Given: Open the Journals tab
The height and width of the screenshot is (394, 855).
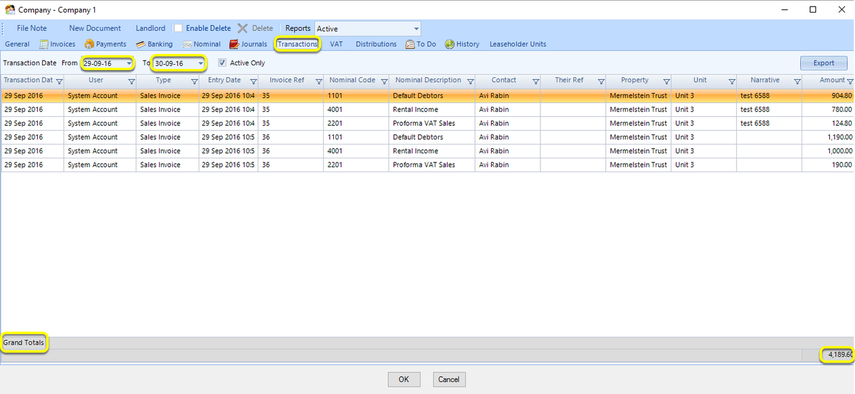Looking at the screenshot, I should (248, 44).
